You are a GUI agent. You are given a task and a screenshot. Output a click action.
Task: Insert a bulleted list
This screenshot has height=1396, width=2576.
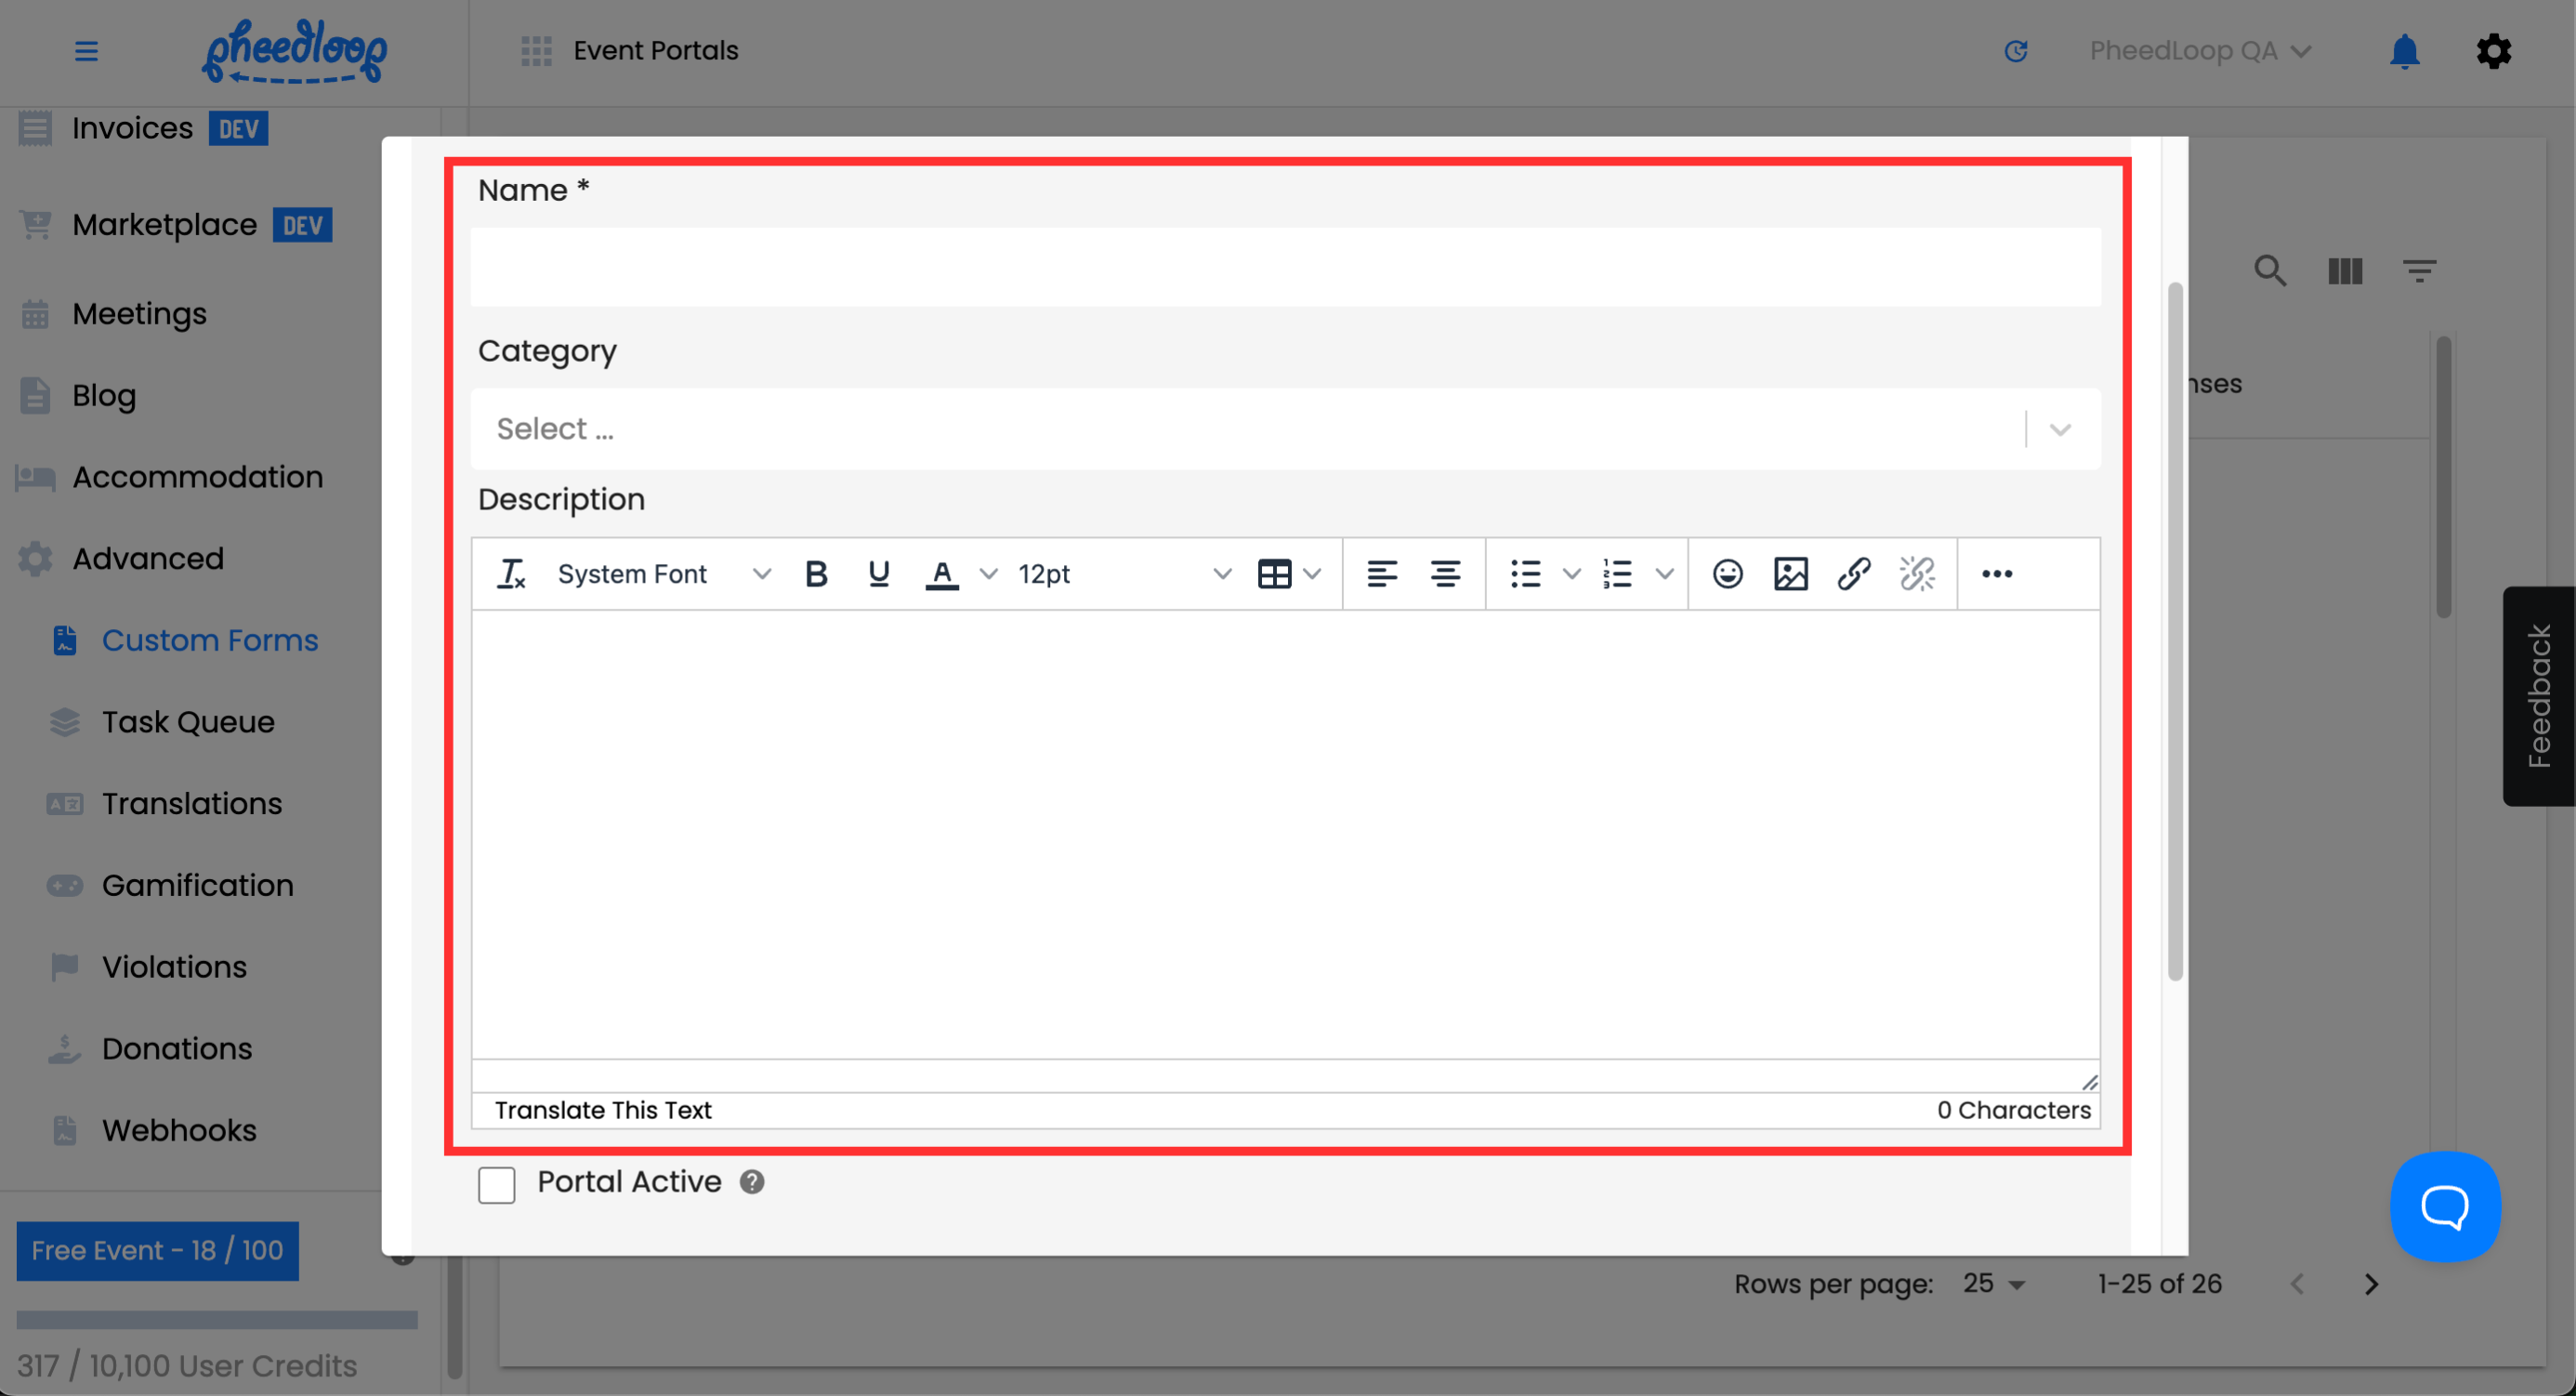(1525, 574)
